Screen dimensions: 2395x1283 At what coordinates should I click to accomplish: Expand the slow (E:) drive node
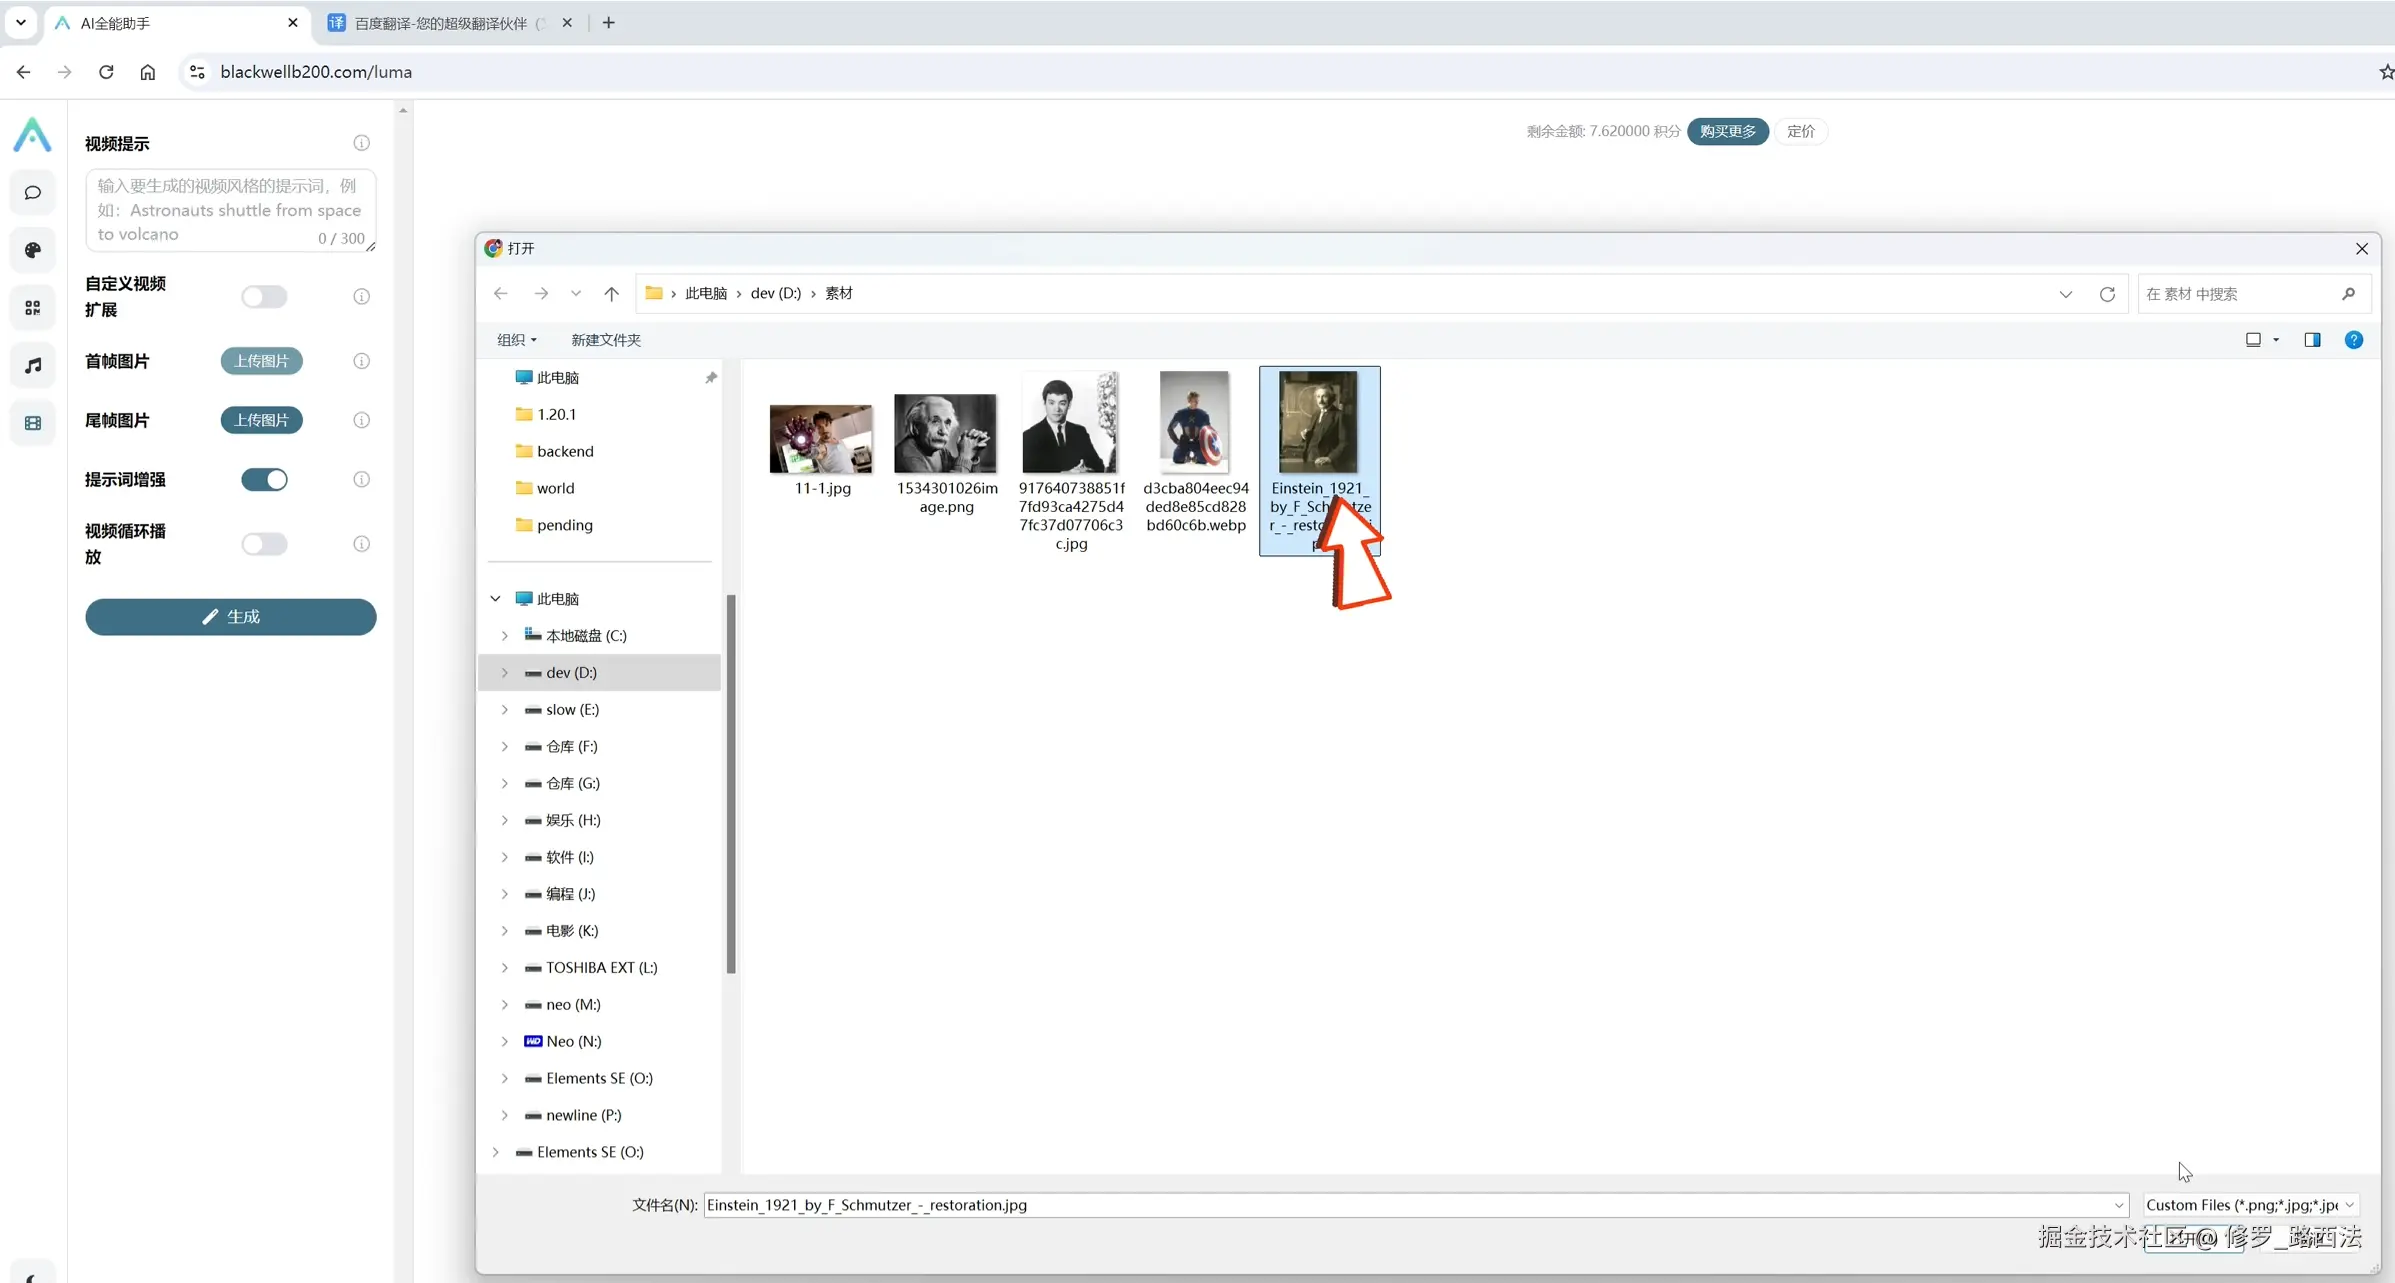click(x=505, y=710)
